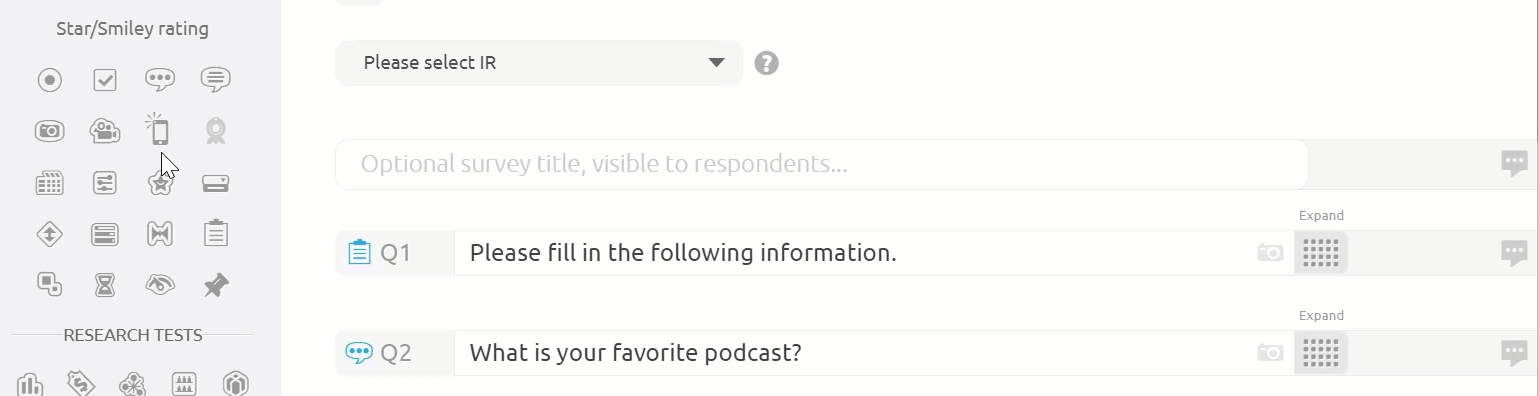
Task: Select the single choice radio question icon
Action: (49, 80)
